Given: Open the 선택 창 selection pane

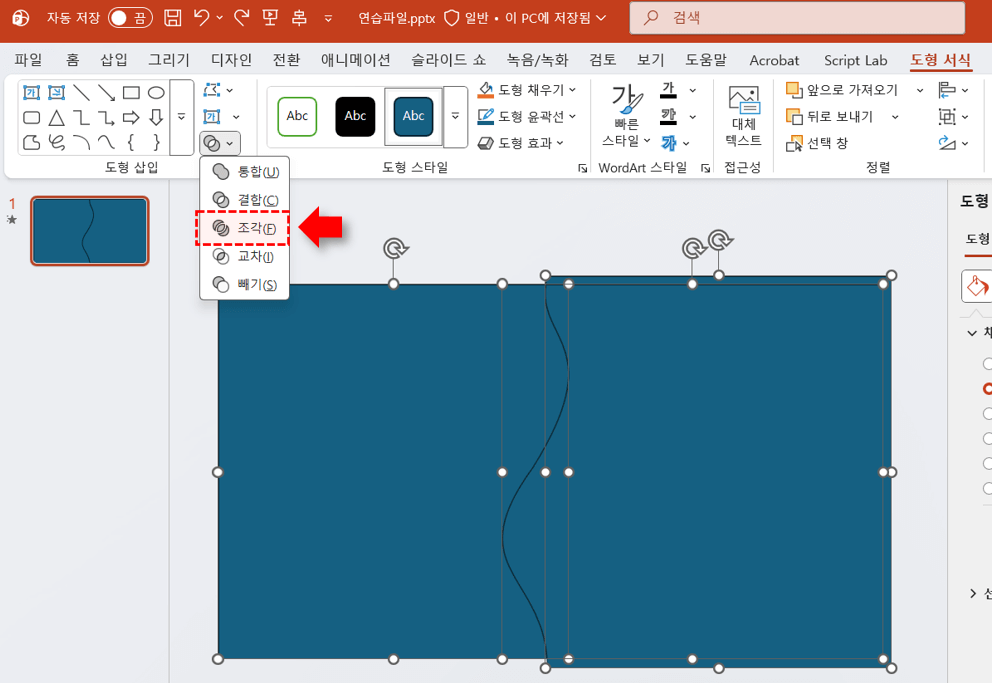Looking at the screenshot, I should pos(818,143).
